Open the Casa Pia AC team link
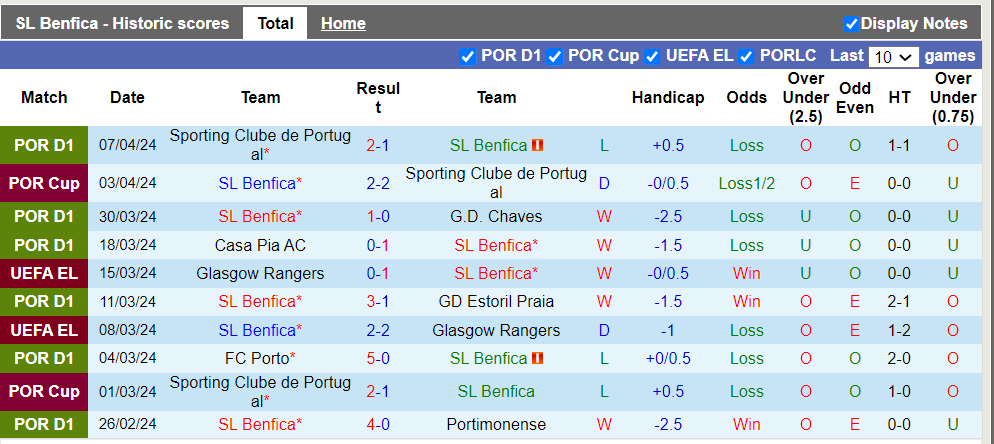 click(260, 245)
